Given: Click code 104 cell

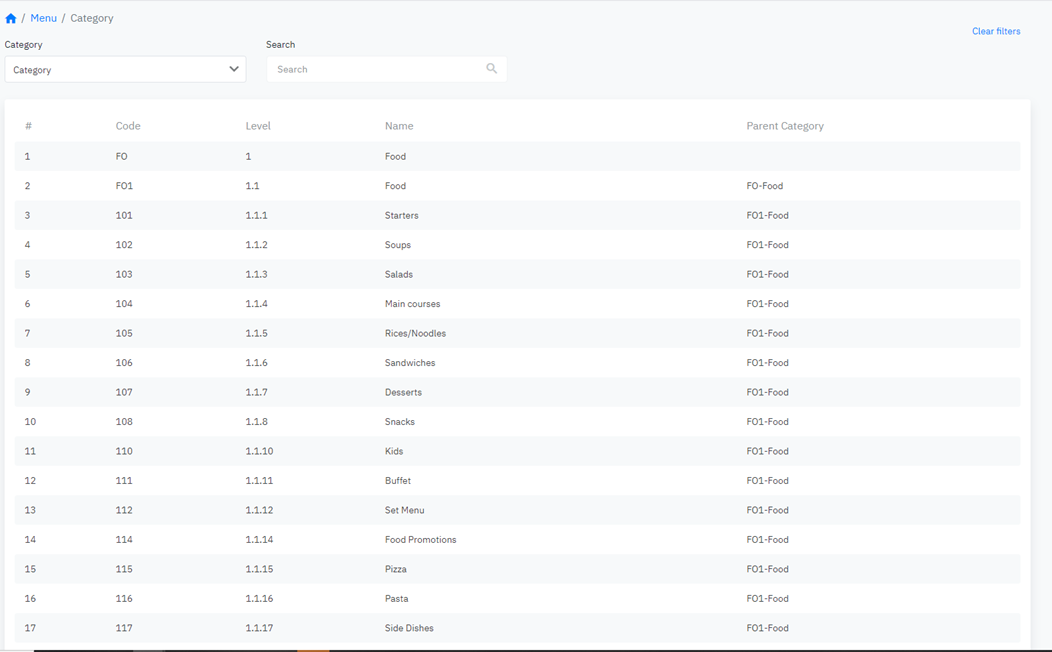Looking at the screenshot, I should point(123,304).
